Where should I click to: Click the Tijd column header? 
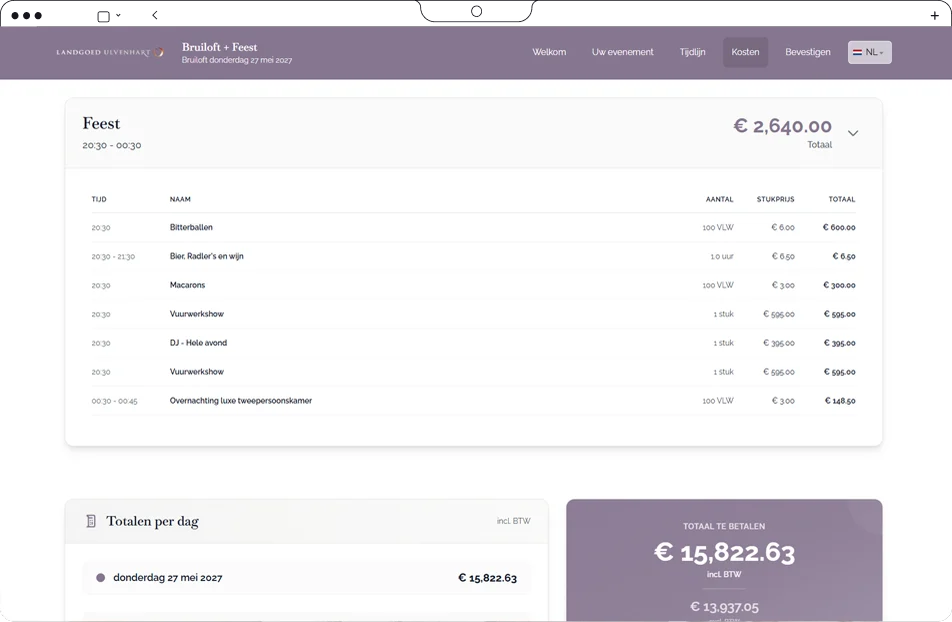point(99,199)
